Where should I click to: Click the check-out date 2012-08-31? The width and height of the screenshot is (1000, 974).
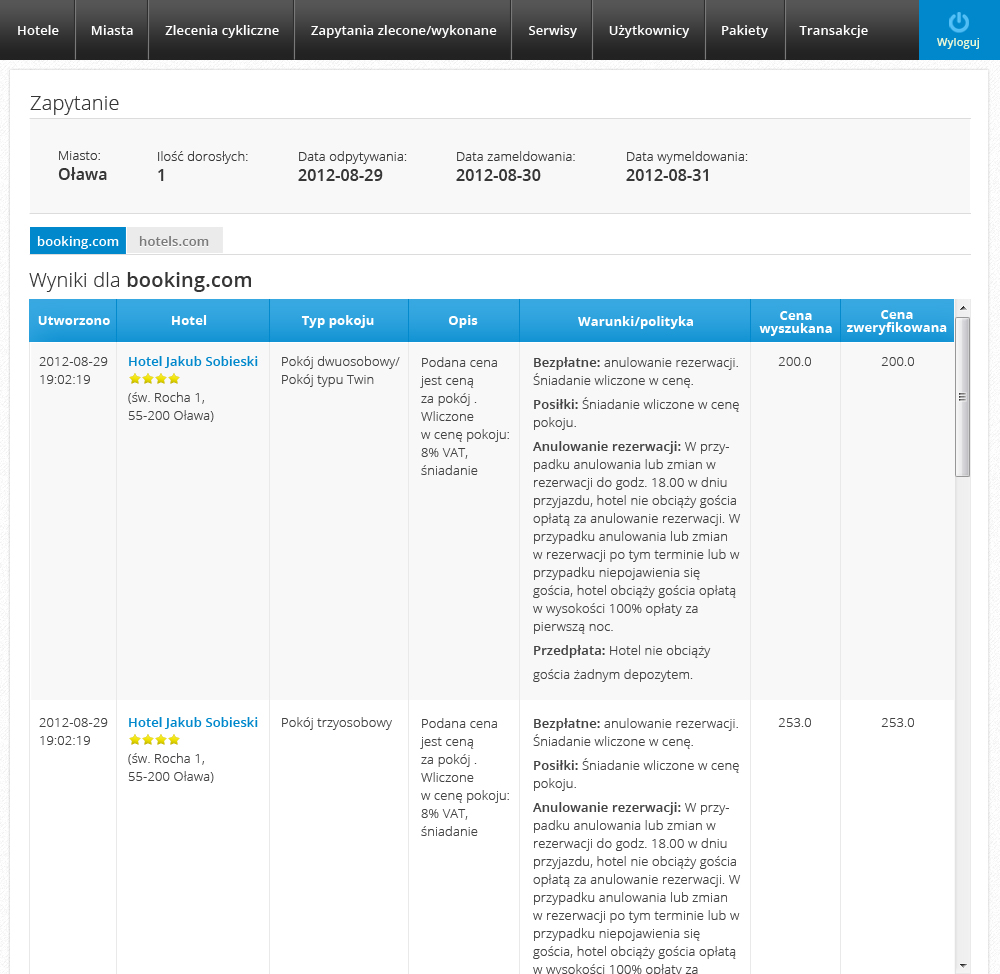(x=668, y=175)
